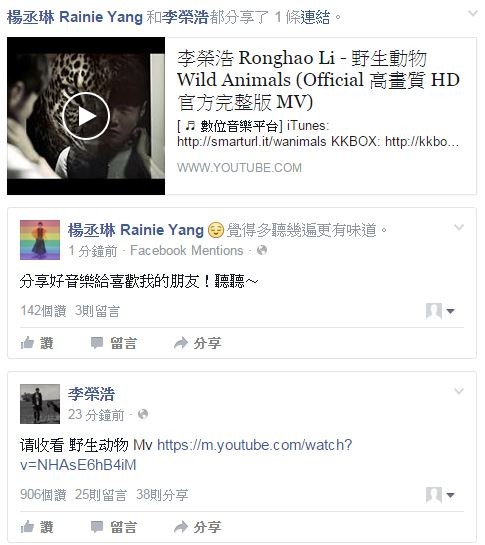
Task: Expand options chevron on Rainie Yang's post
Action: 459,228
